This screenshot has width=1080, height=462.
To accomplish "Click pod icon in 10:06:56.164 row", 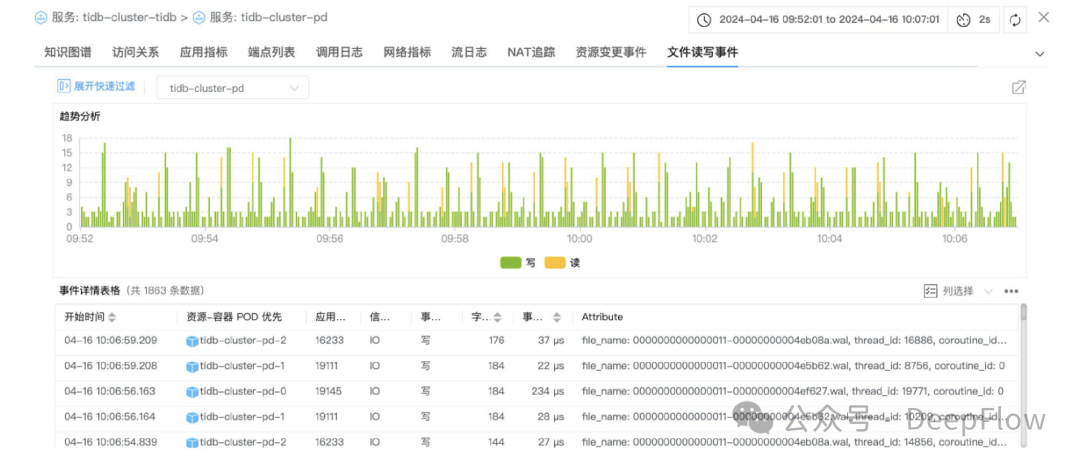I will tap(192, 417).
